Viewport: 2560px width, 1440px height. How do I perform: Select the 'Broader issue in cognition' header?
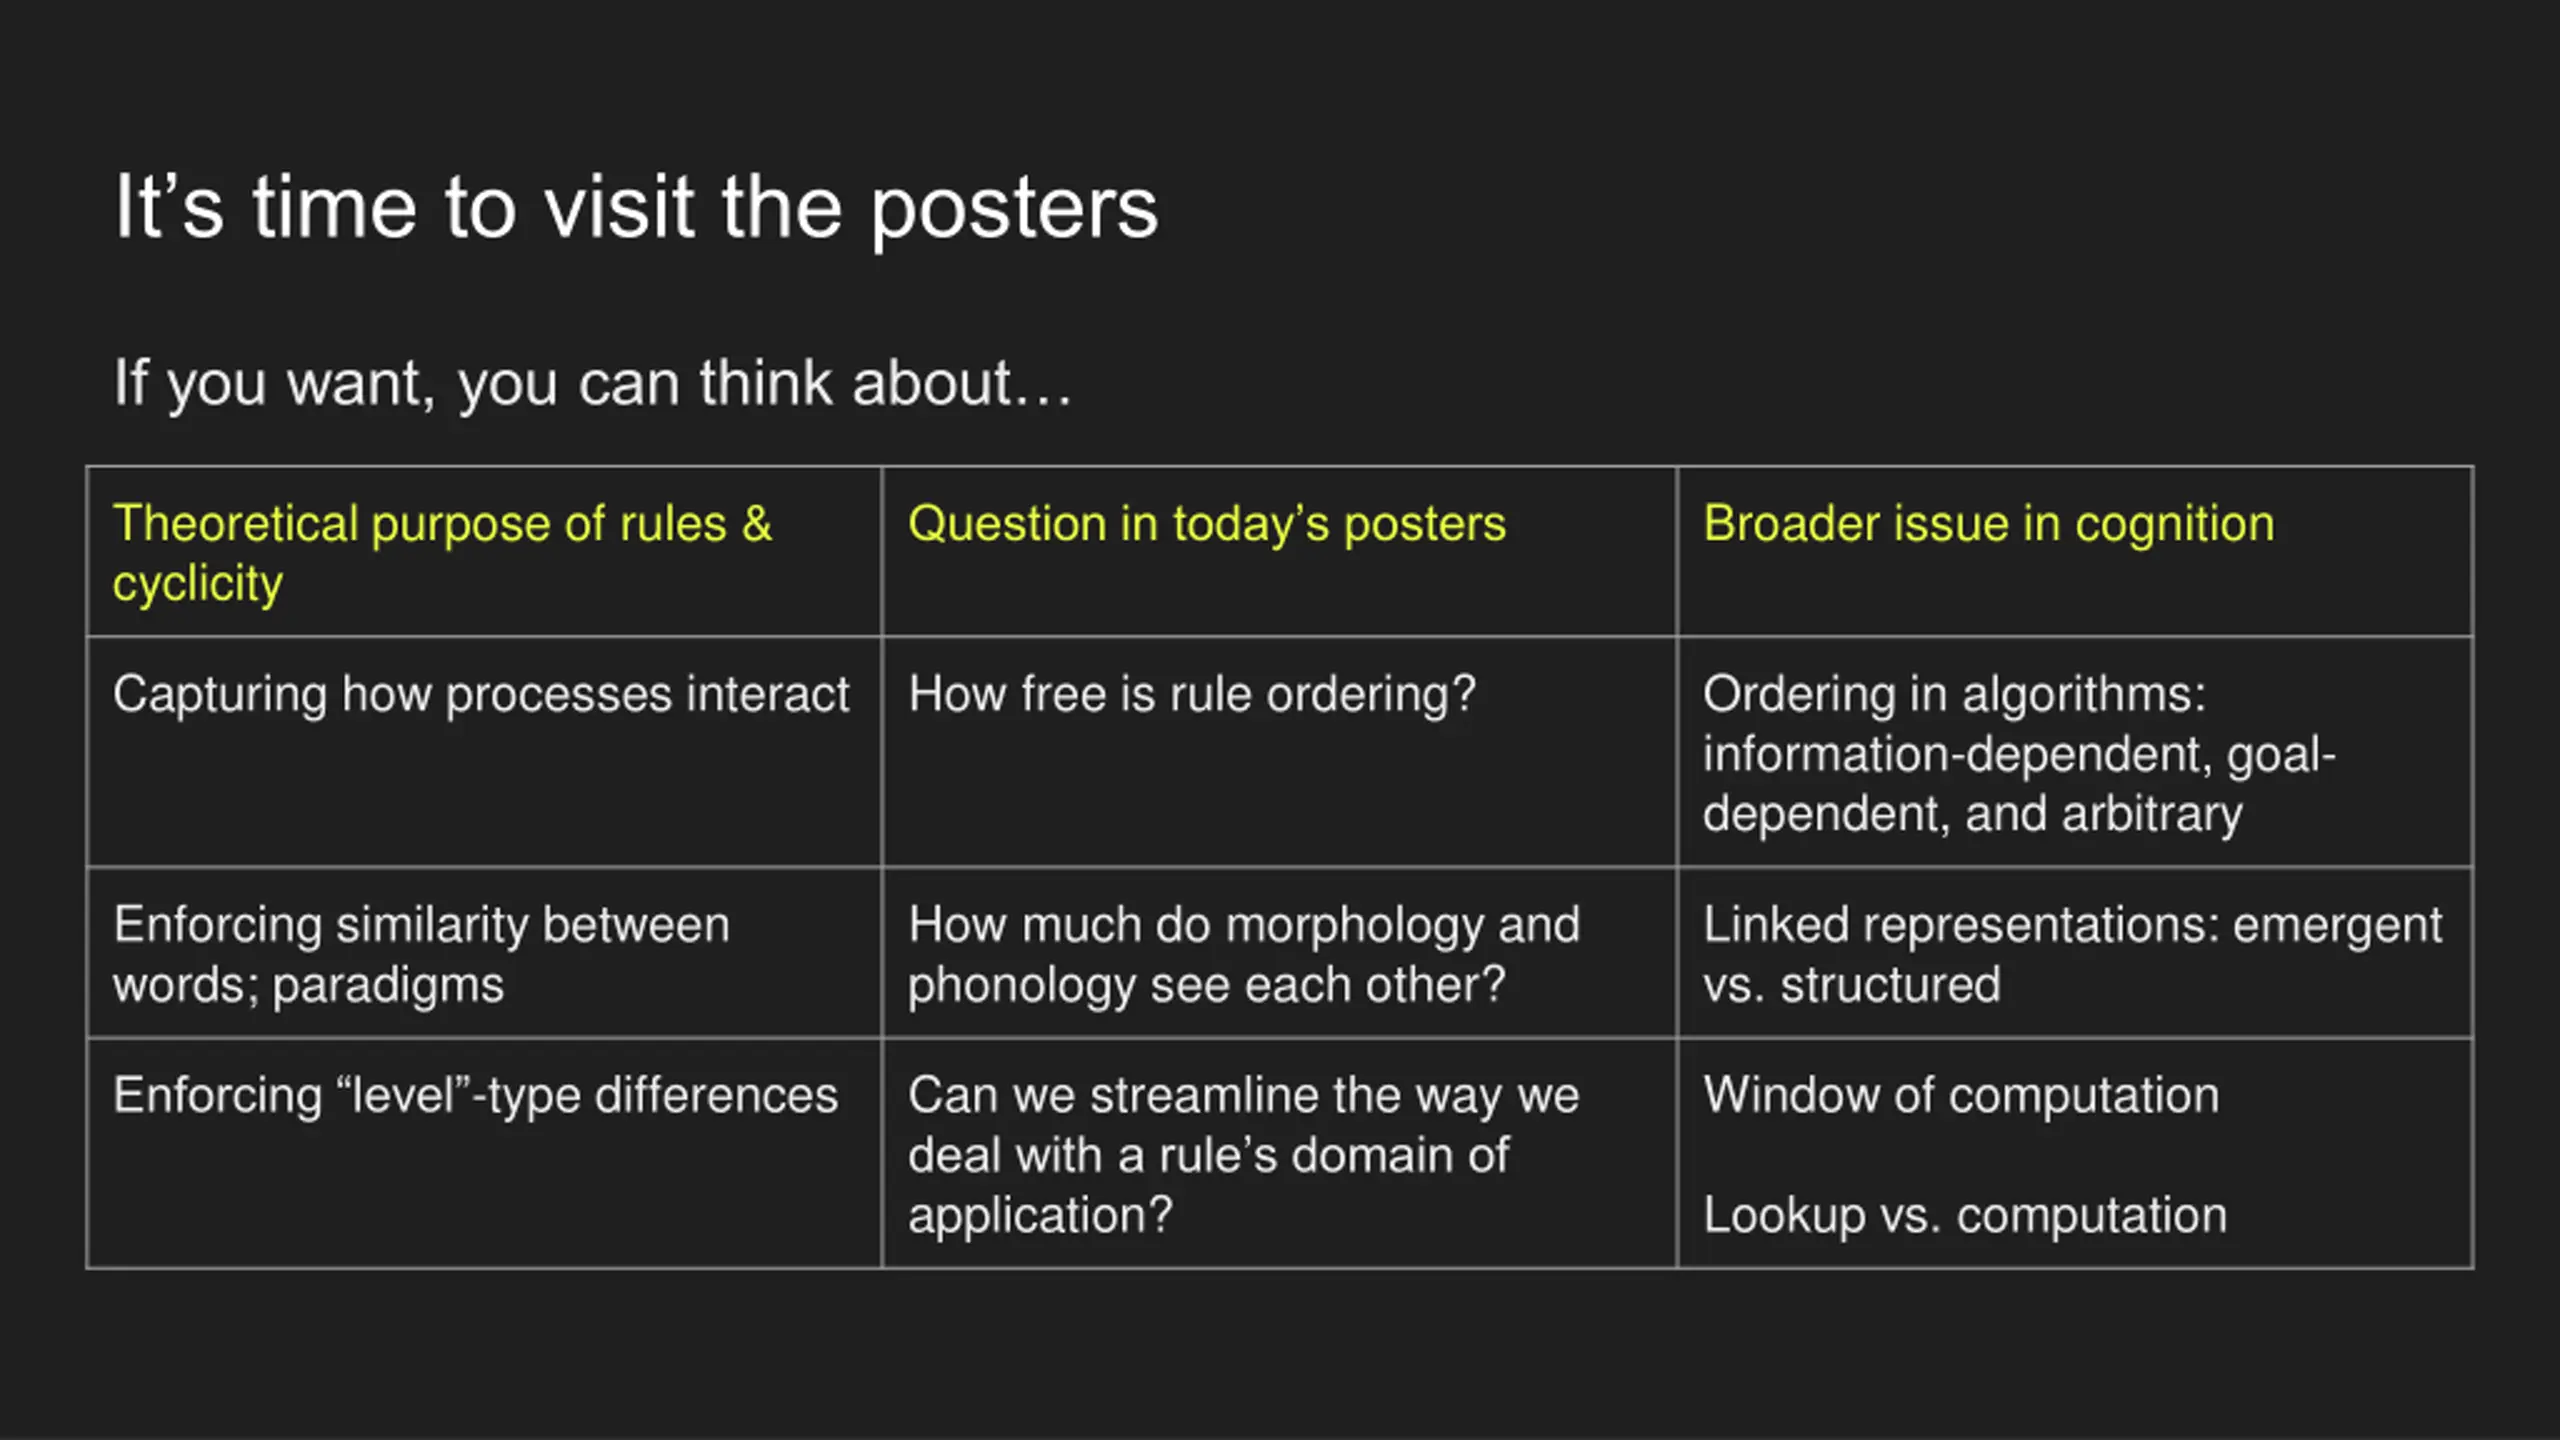tap(1988, 524)
